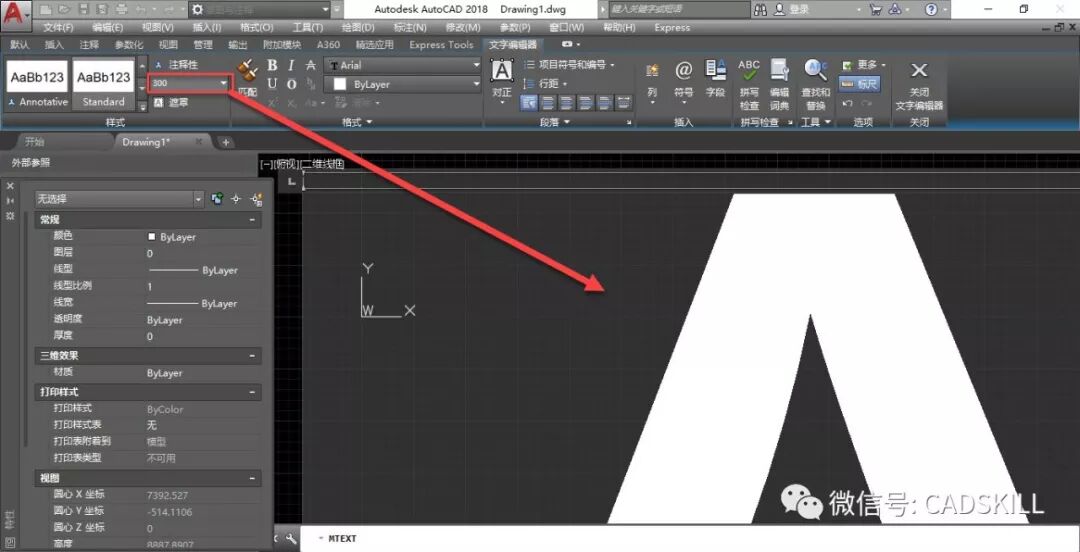Switch to the Default (默认) ribbon tab

click(x=20, y=45)
